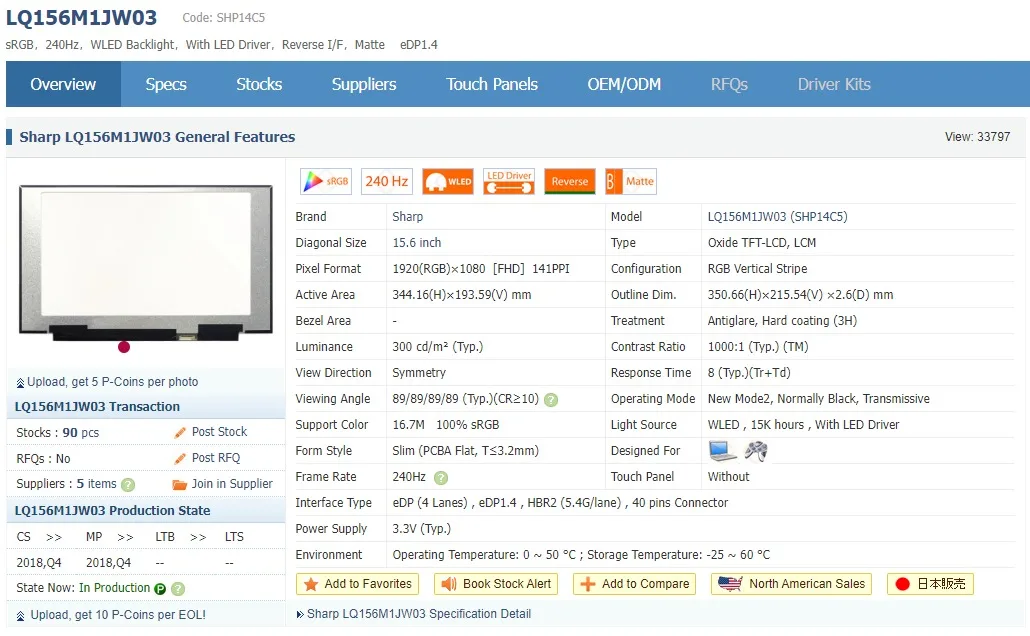Click Upload, get 5 P-Coins per photo
Screen dimensions: 1030x636
pyautogui.click(x=112, y=382)
